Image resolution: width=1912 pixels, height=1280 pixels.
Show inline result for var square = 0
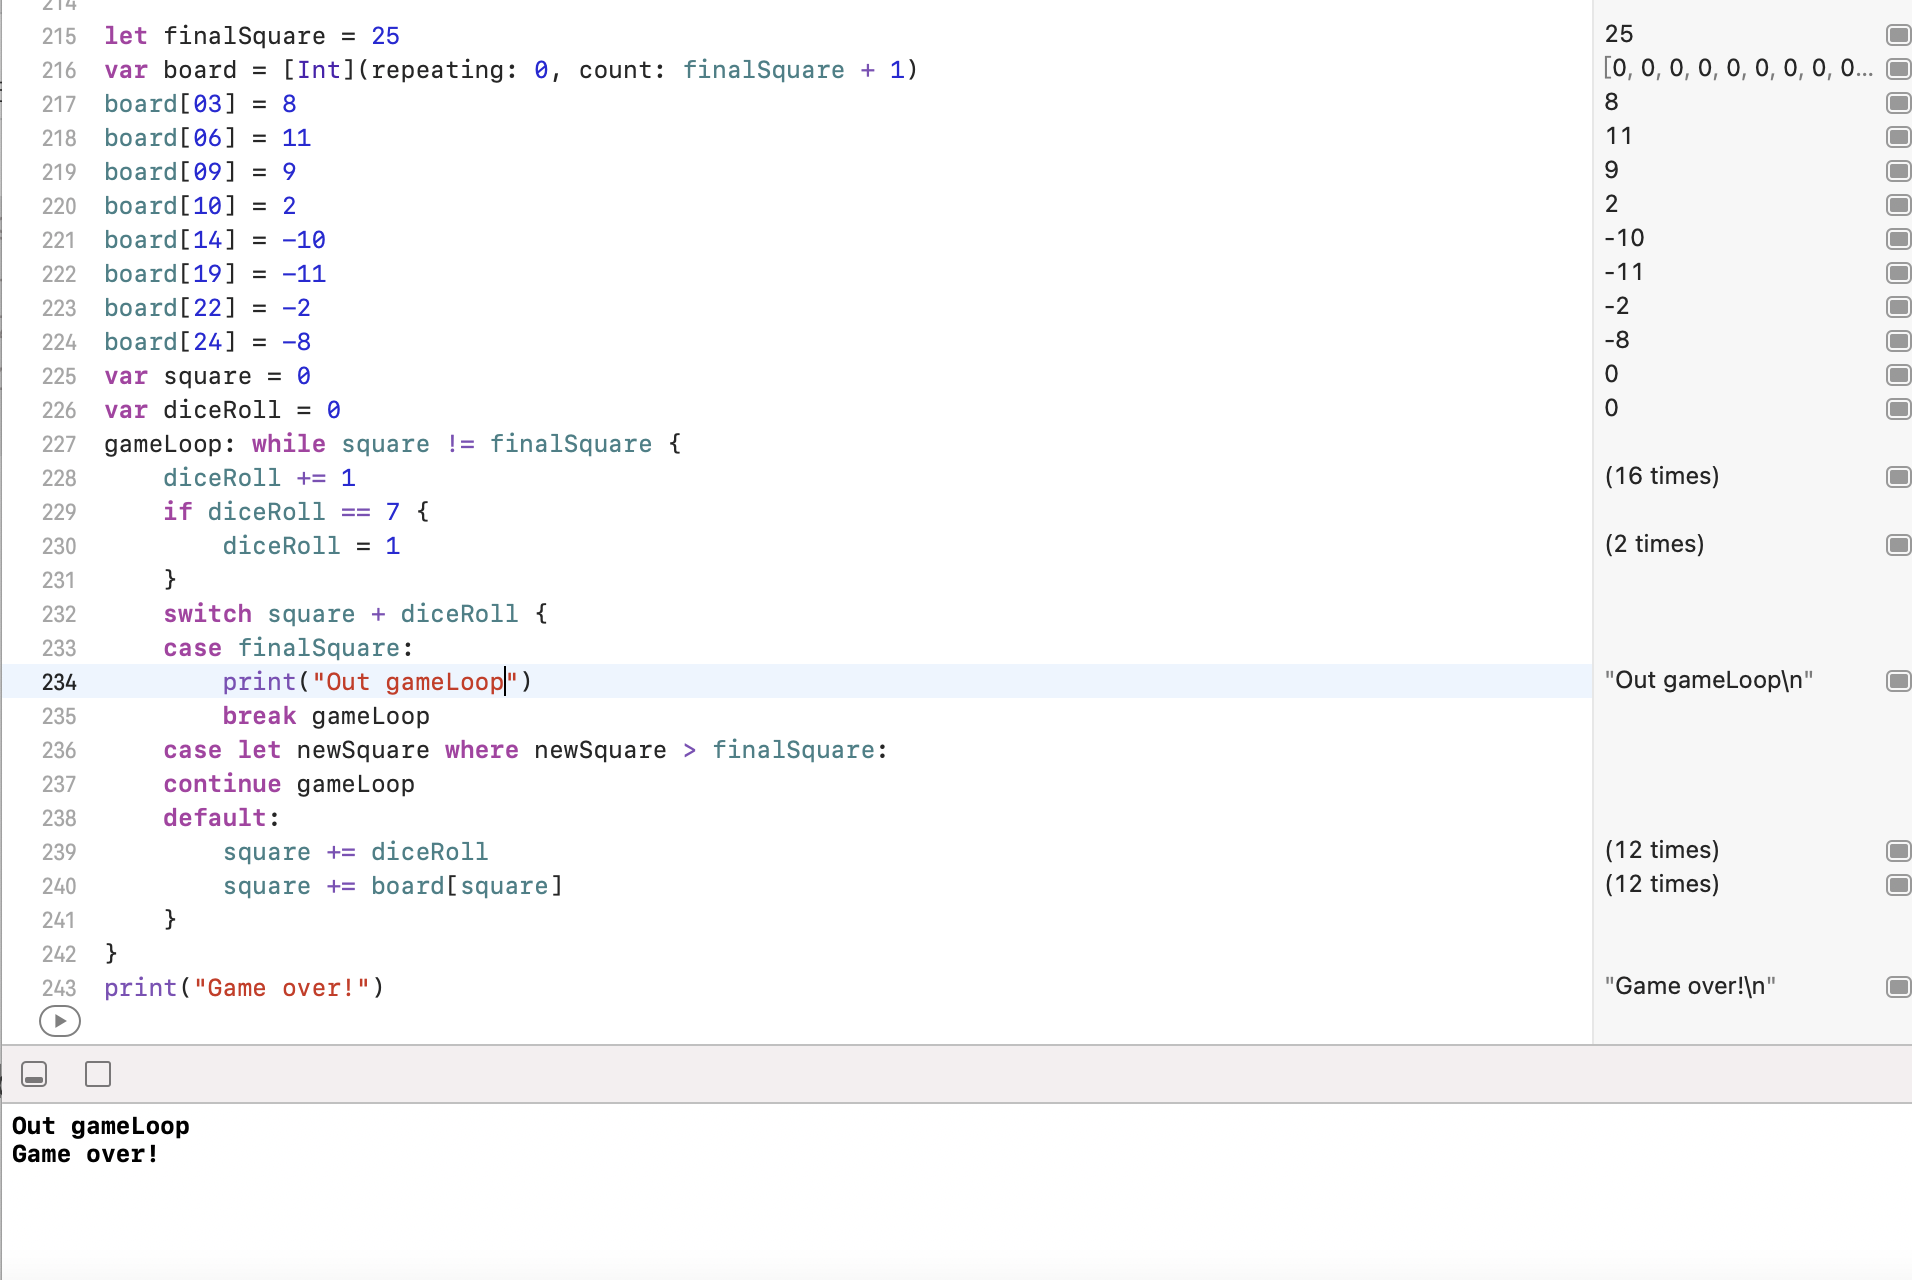coord(1898,375)
